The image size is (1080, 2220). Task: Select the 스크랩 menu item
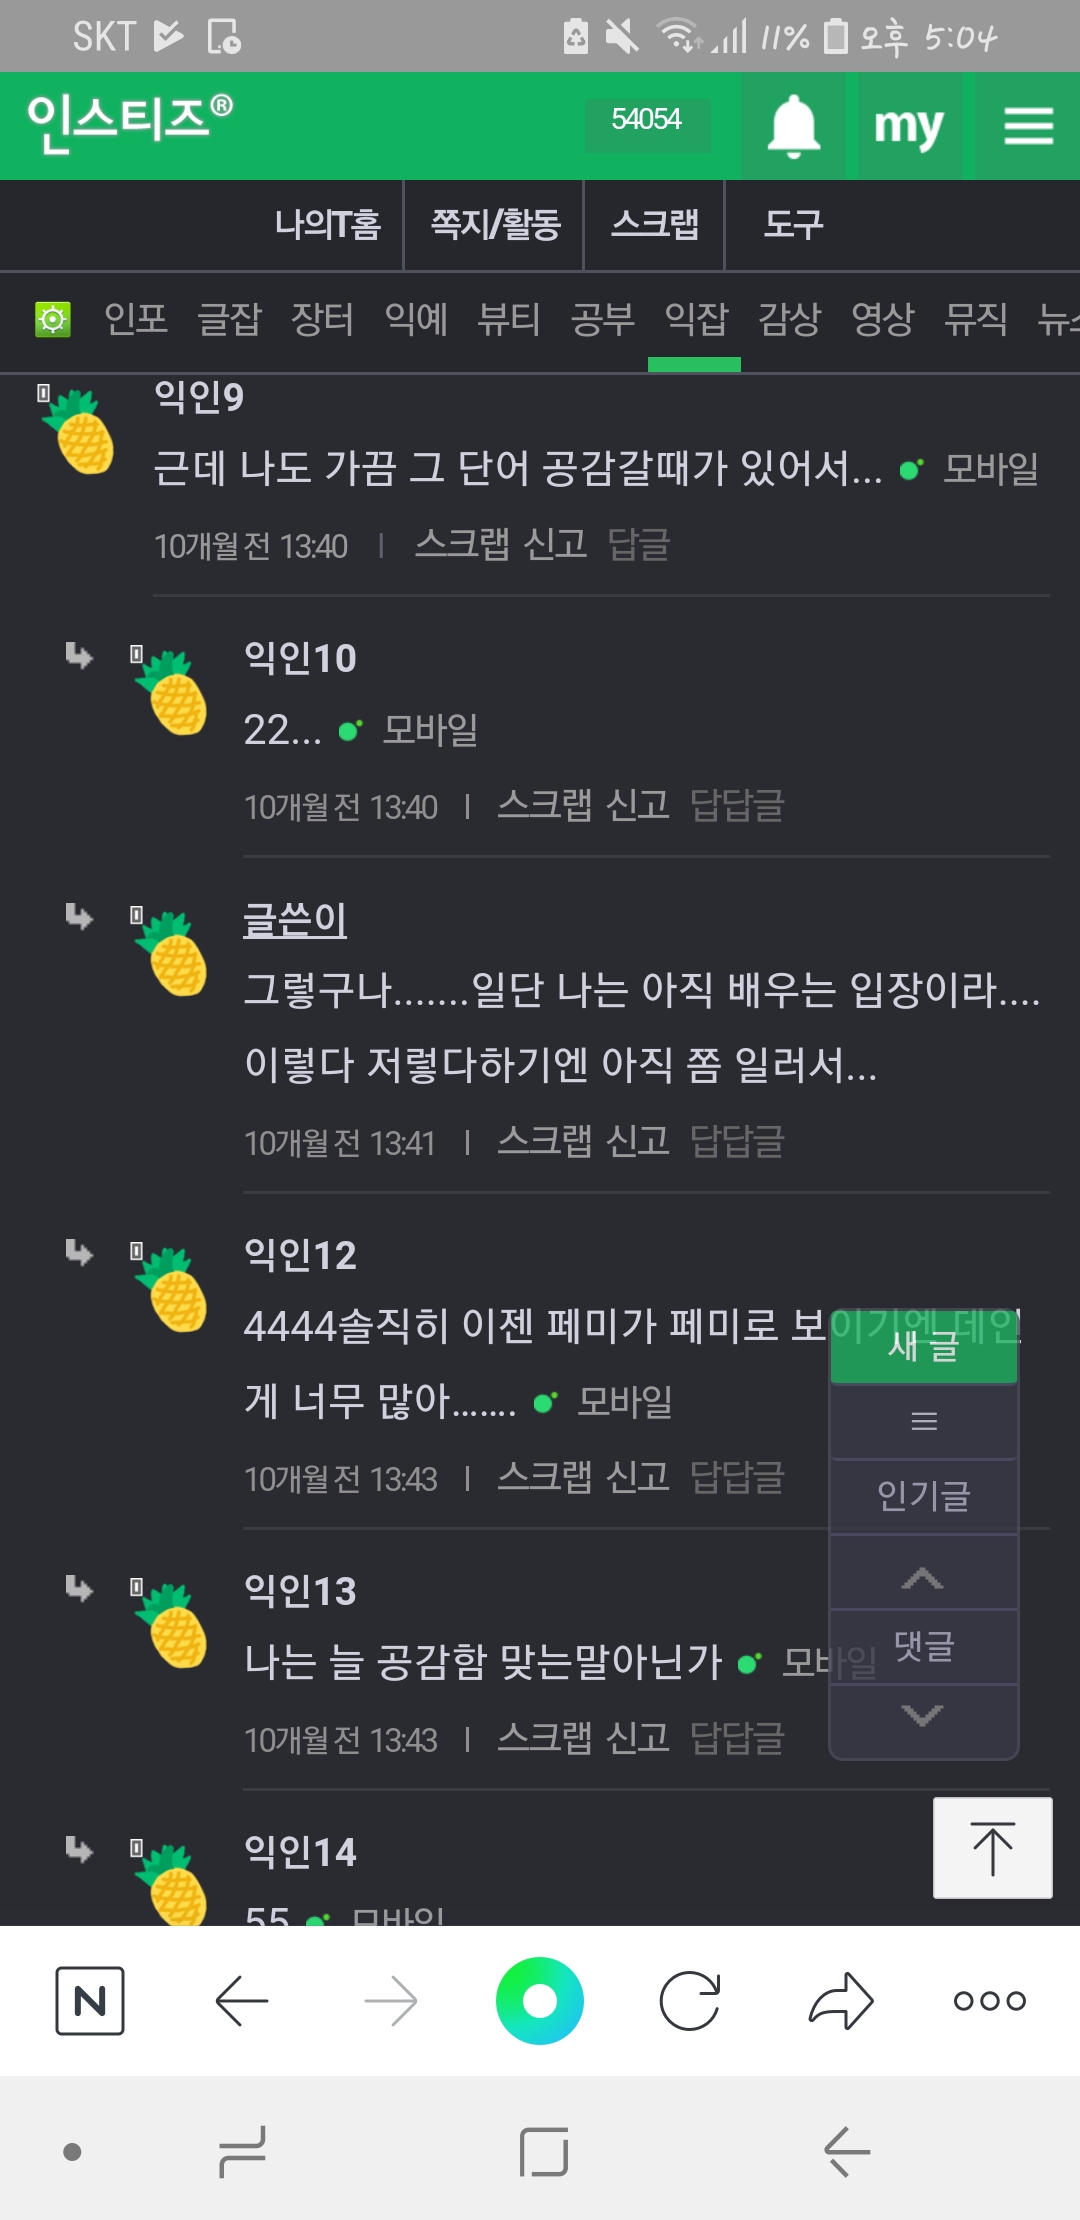point(655,224)
